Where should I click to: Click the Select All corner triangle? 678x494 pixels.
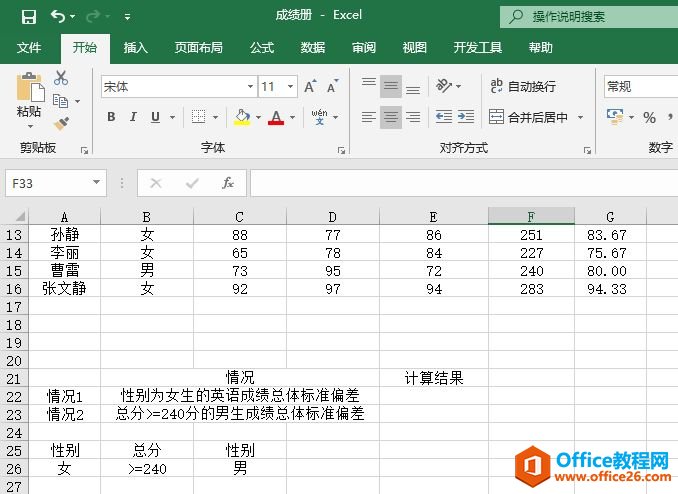pos(20,216)
